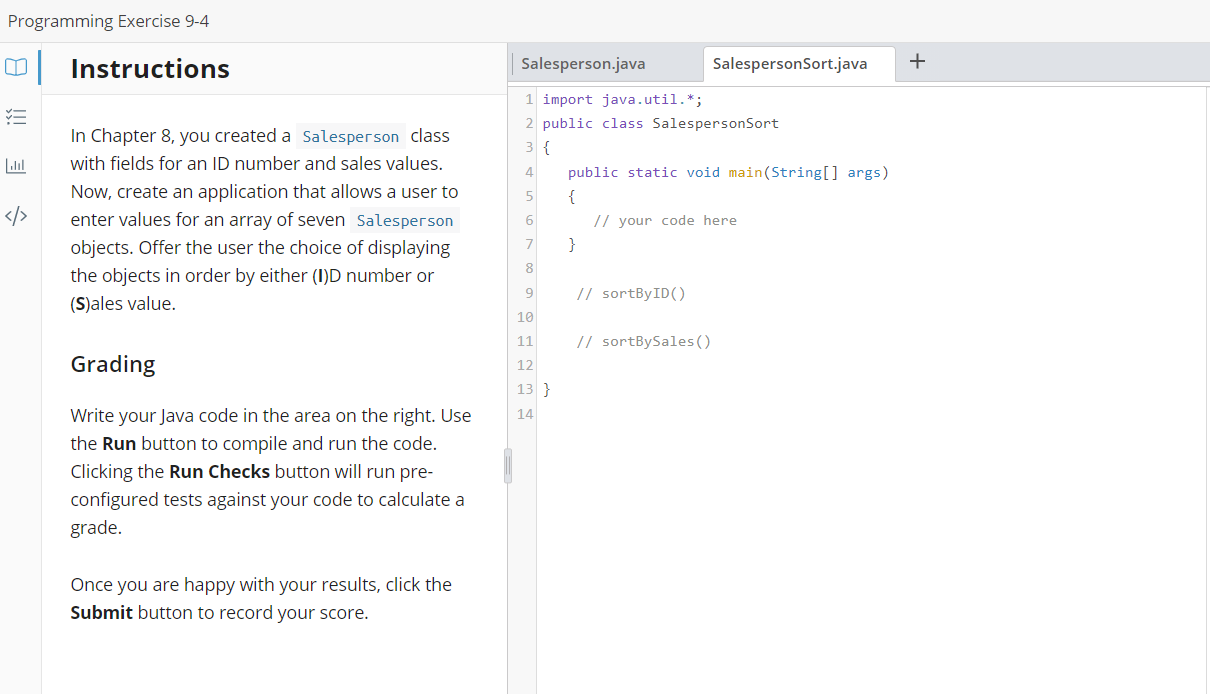Add a new file tab with plus

[917, 62]
